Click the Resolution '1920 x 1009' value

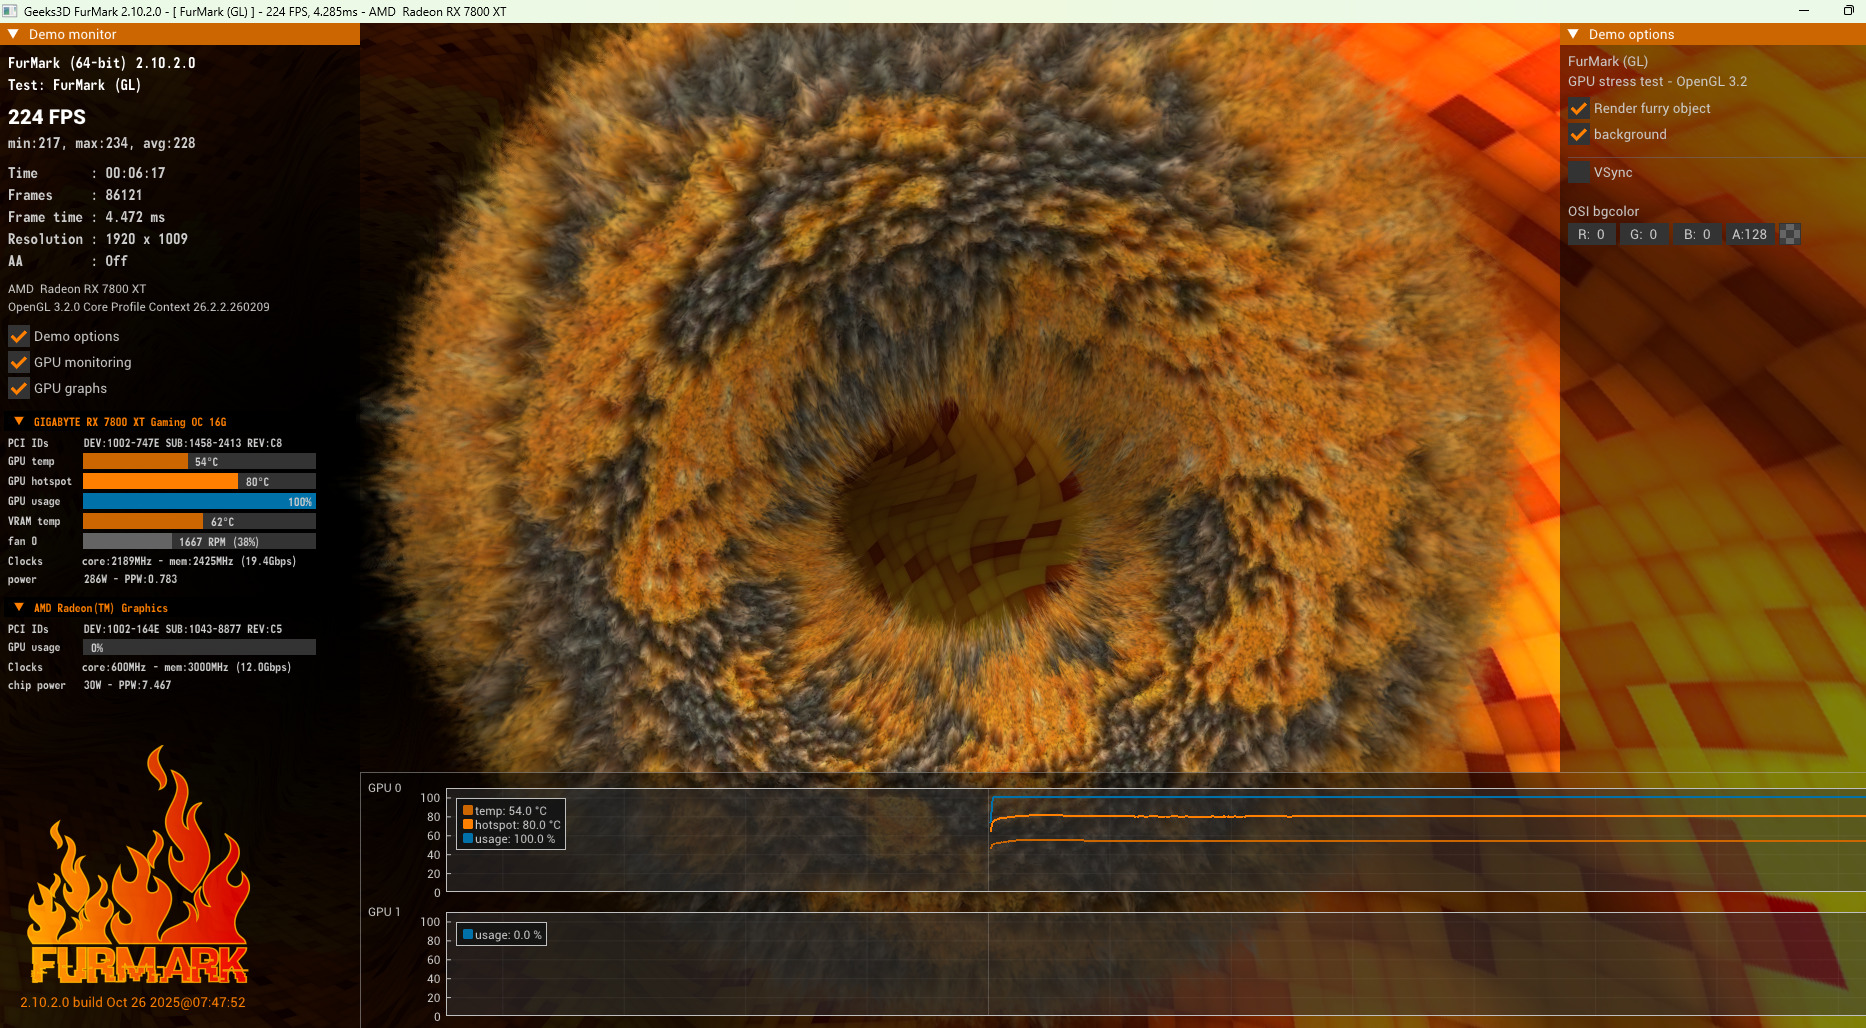click(x=146, y=239)
